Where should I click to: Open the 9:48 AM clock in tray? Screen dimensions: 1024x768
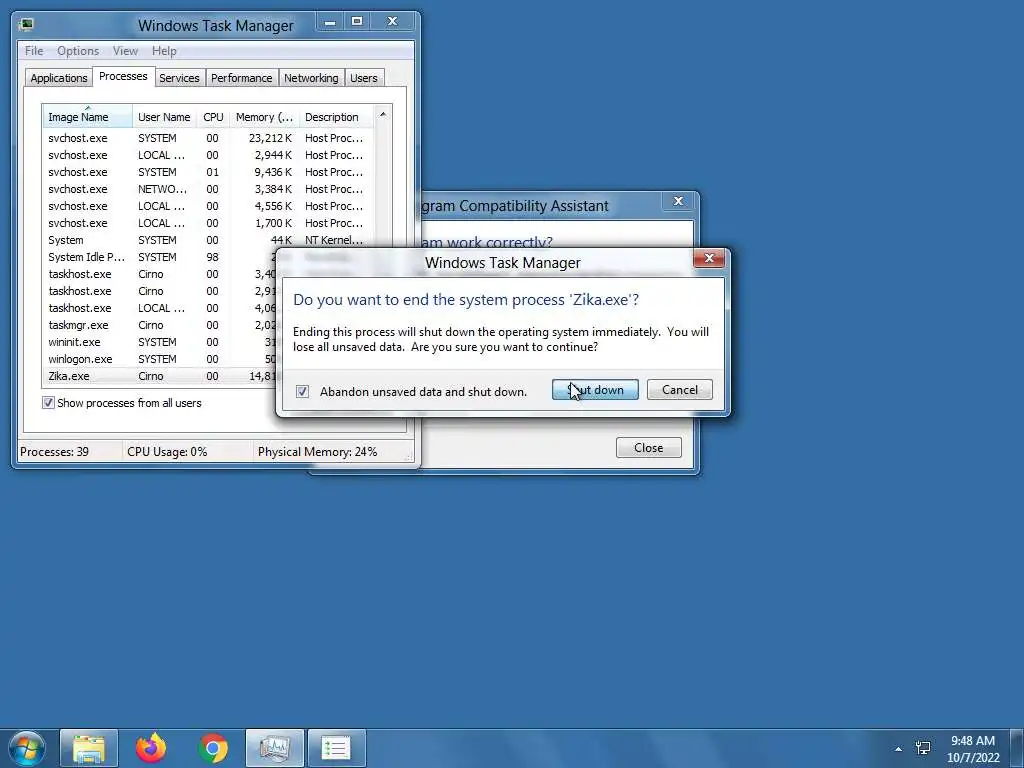(x=972, y=749)
